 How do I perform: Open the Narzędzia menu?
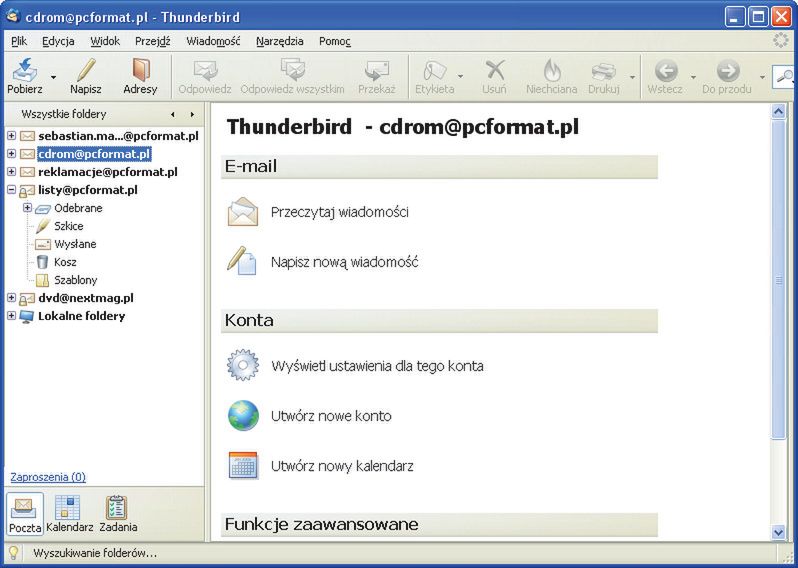(x=280, y=41)
